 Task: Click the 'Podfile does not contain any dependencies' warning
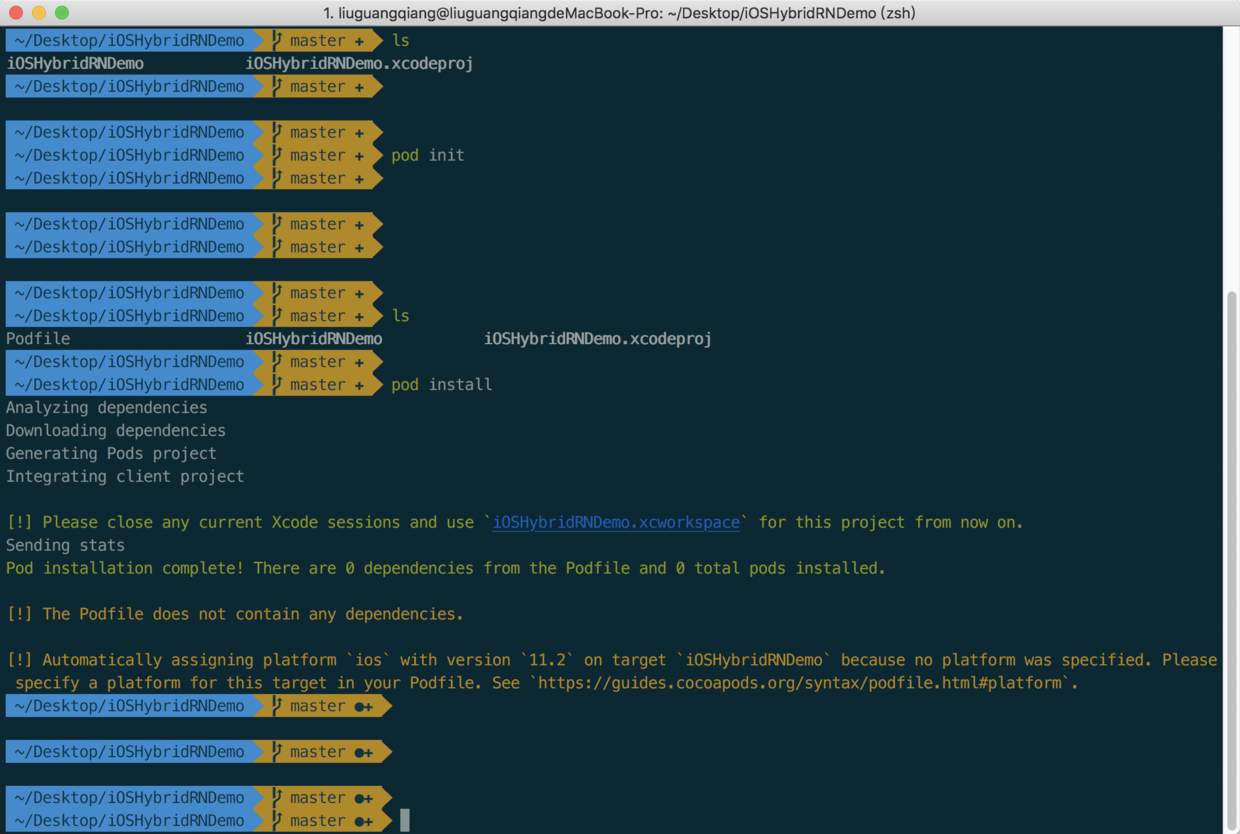(235, 614)
